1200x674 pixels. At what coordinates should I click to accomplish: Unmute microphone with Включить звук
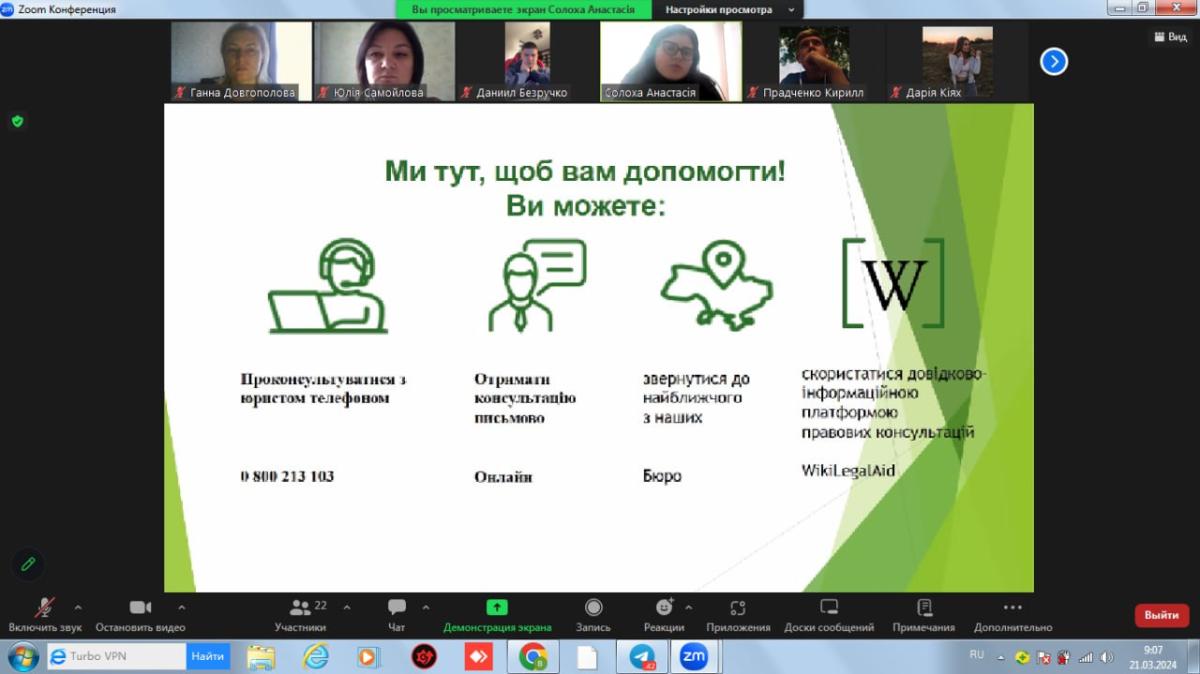coord(45,608)
